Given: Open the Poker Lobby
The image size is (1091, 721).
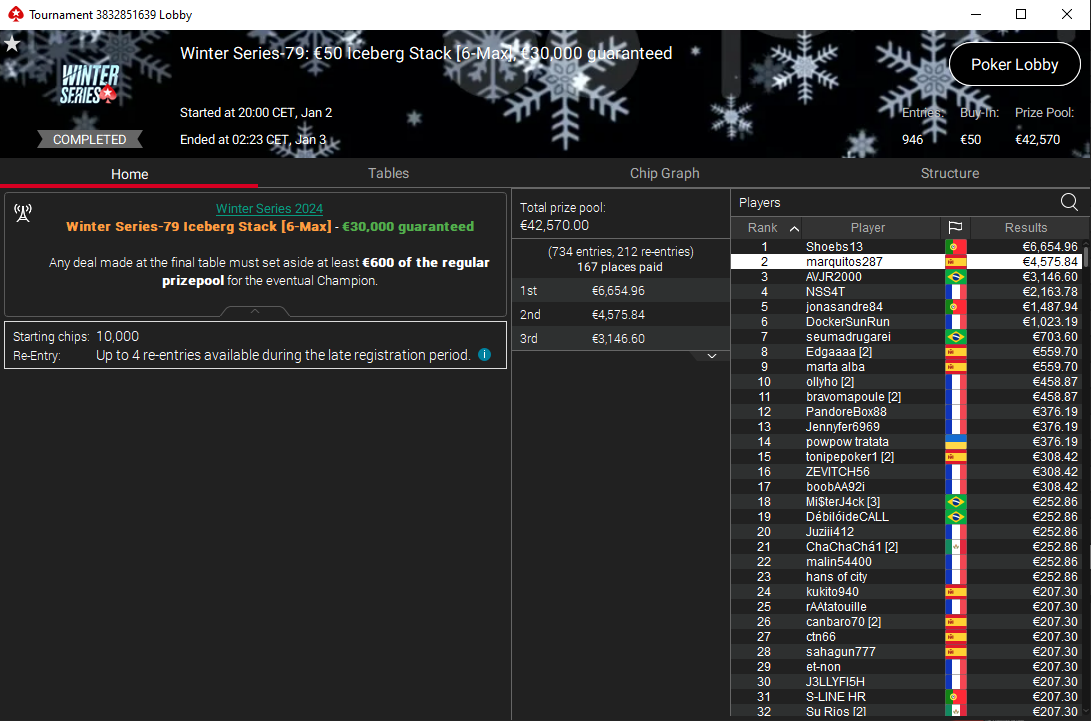Looking at the screenshot, I should point(1014,65).
